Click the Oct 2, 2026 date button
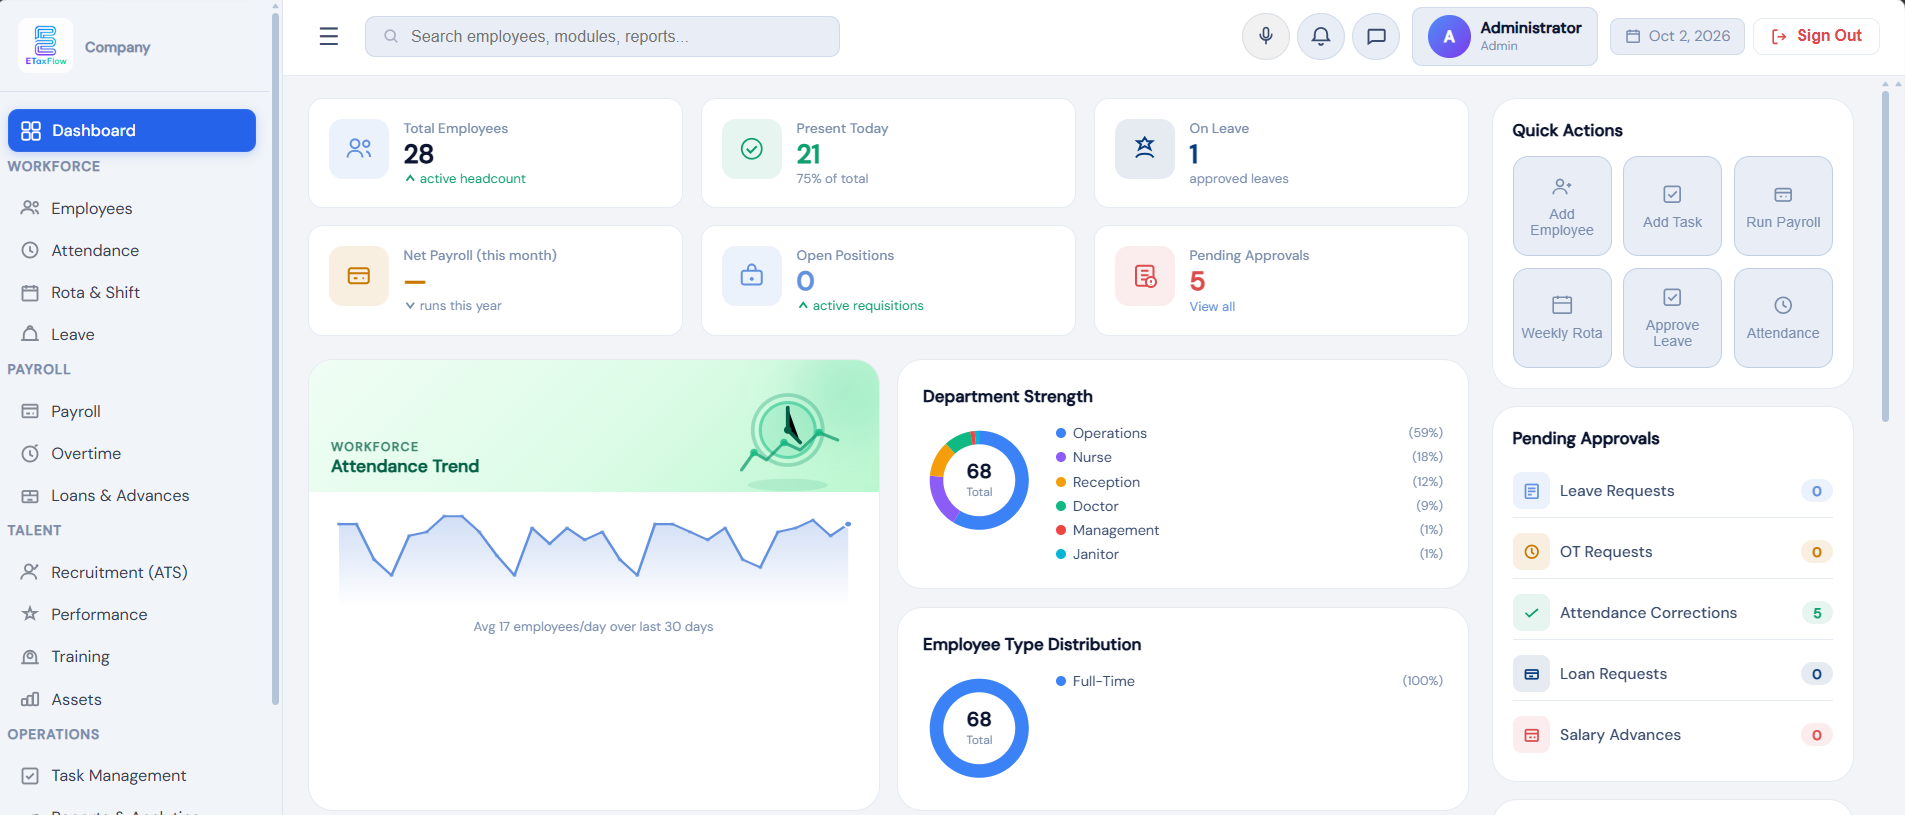 pyautogui.click(x=1677, y=36)
